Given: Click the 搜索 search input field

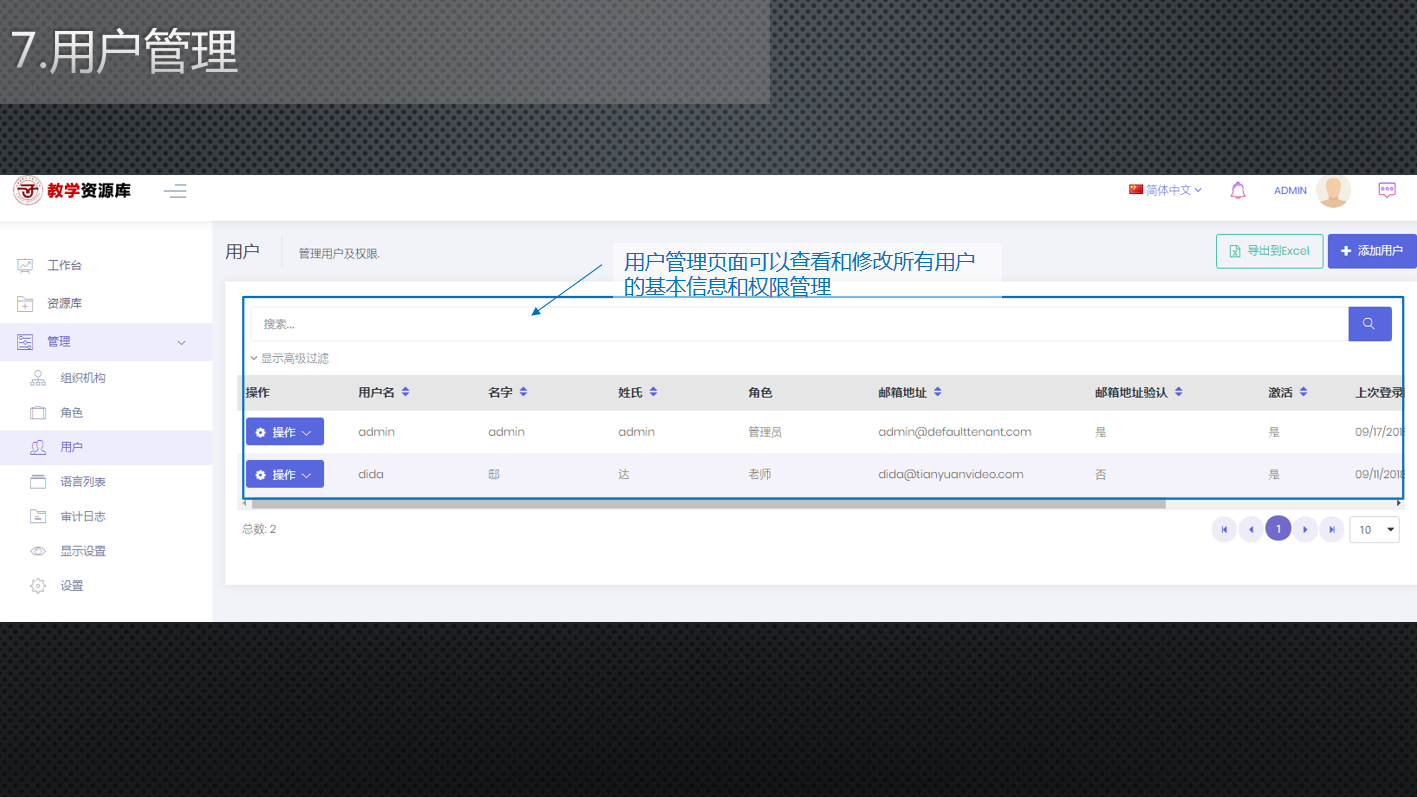Looking at the screenshot, I should pos(799,324).
